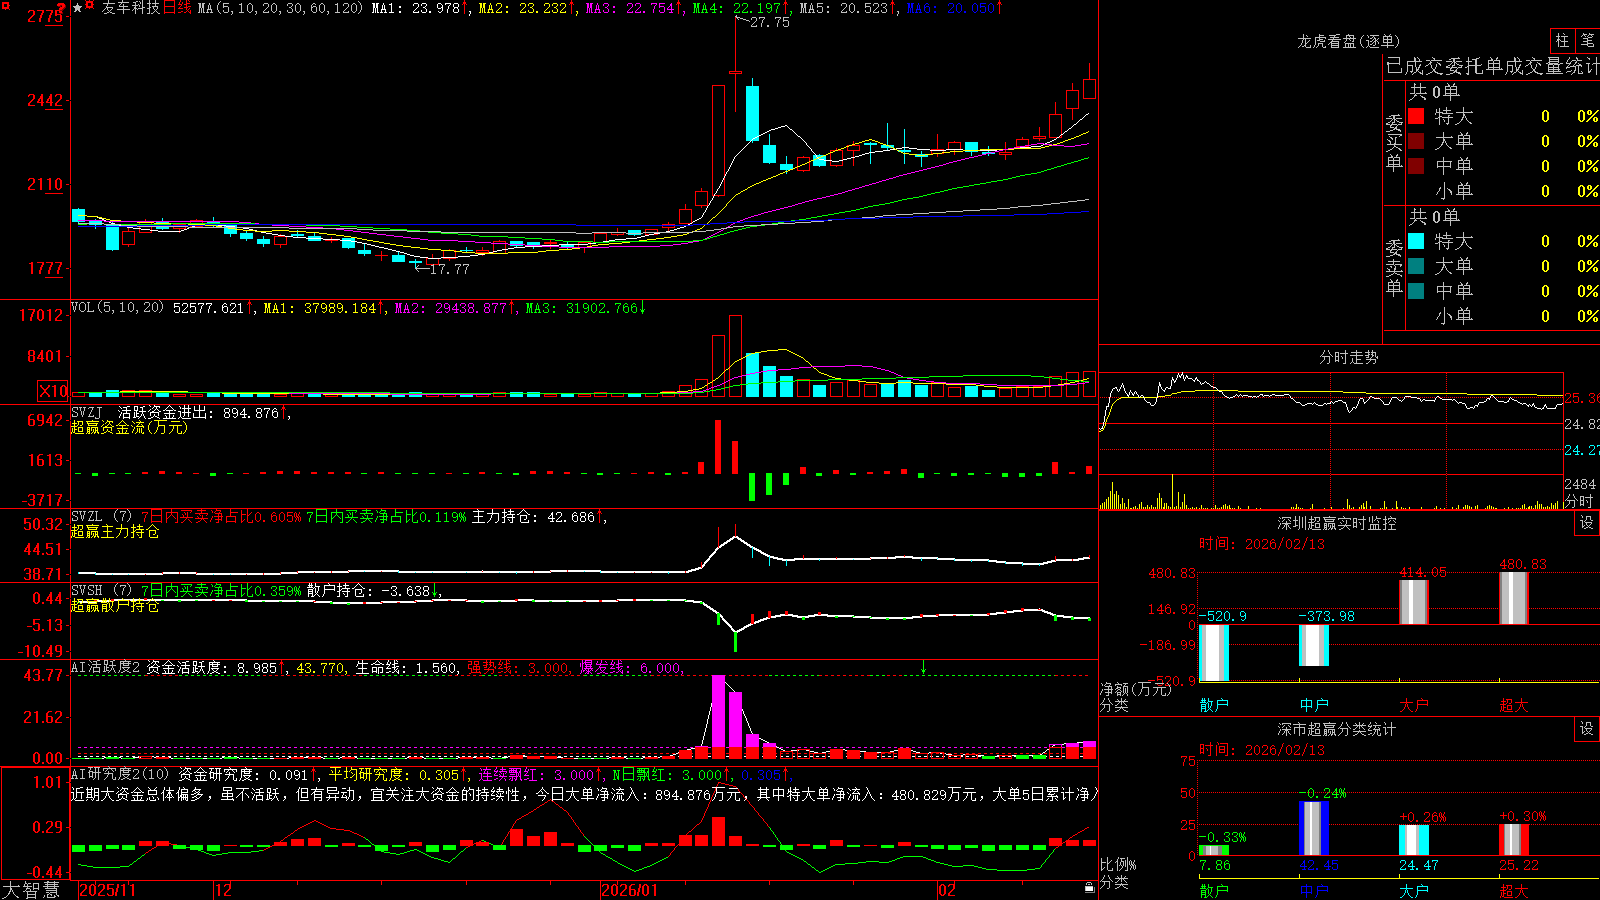Click the star icon beside 友车科技
The image size is (1600, 900).
pos(77,8)
